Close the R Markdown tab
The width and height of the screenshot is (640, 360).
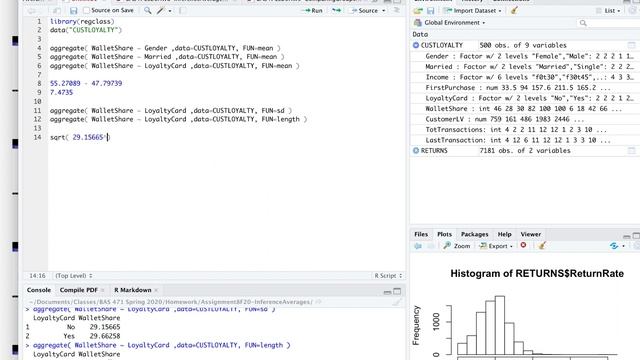click(x=156, y=290)
